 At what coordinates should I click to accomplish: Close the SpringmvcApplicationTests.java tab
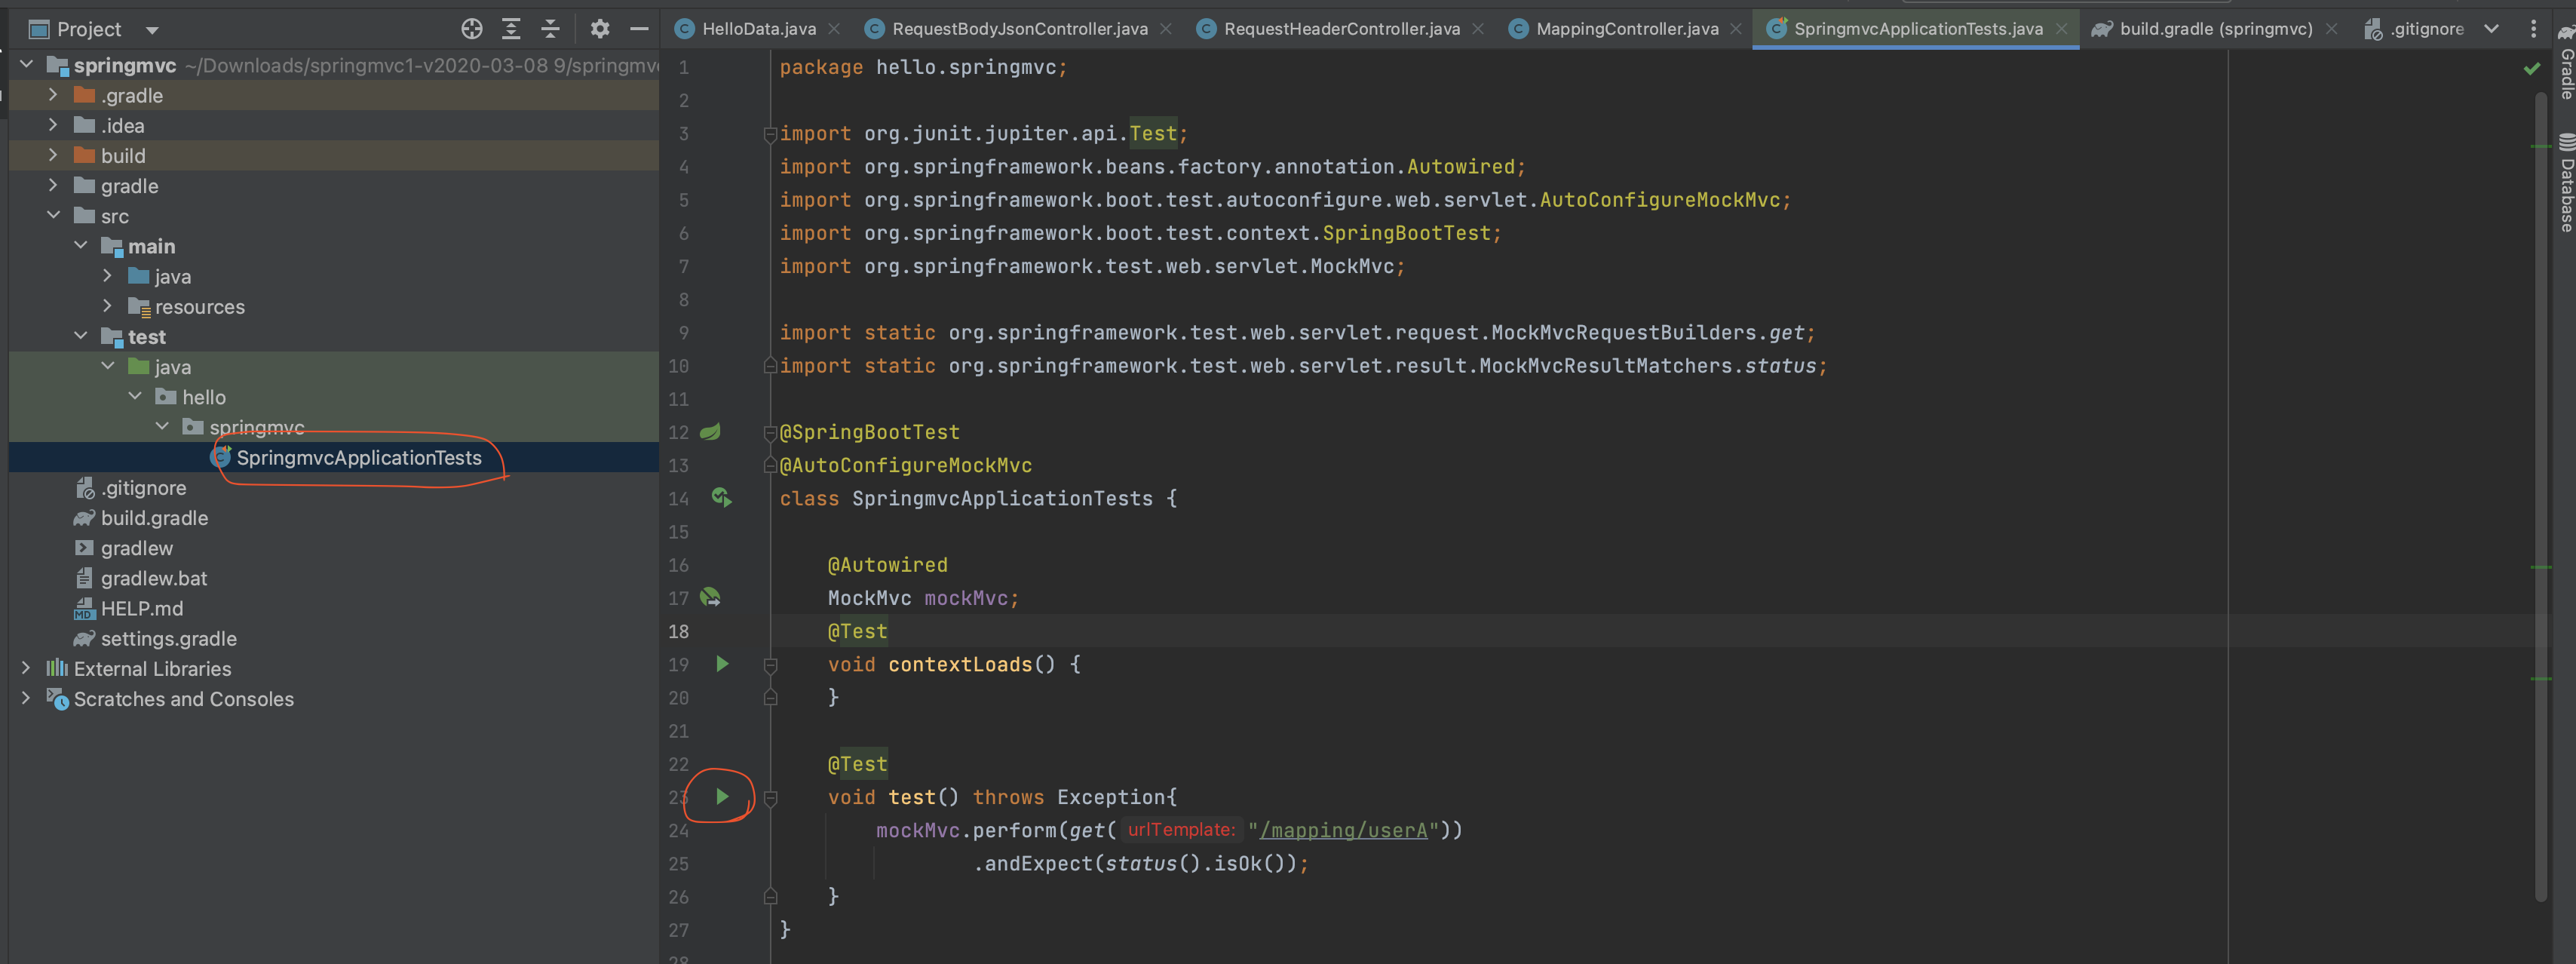(x=2060, y=29)
